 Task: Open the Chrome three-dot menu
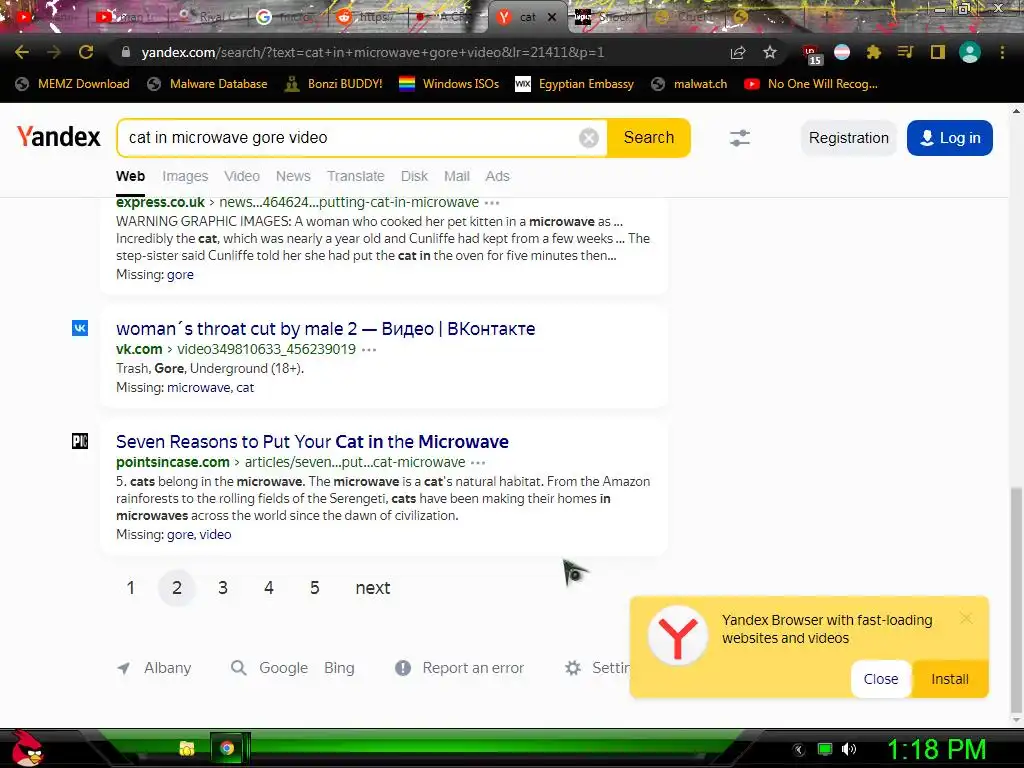click(x=1002, y=52)
